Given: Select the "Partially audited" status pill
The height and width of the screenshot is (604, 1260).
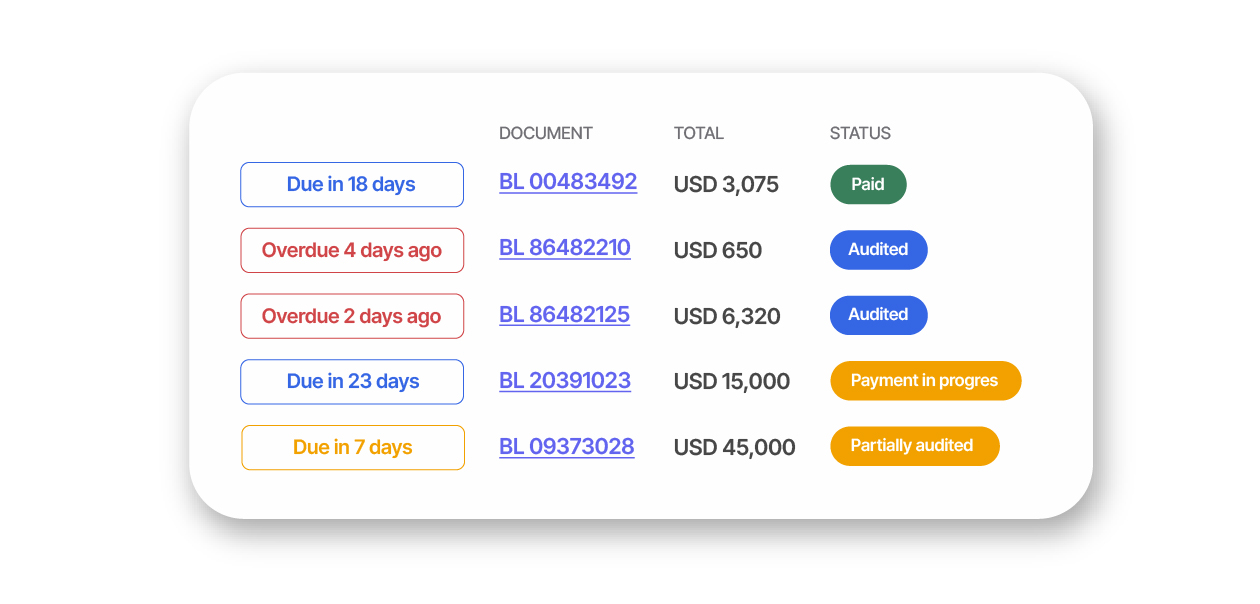Looking at the screenshot, I should tap(914, 446).
